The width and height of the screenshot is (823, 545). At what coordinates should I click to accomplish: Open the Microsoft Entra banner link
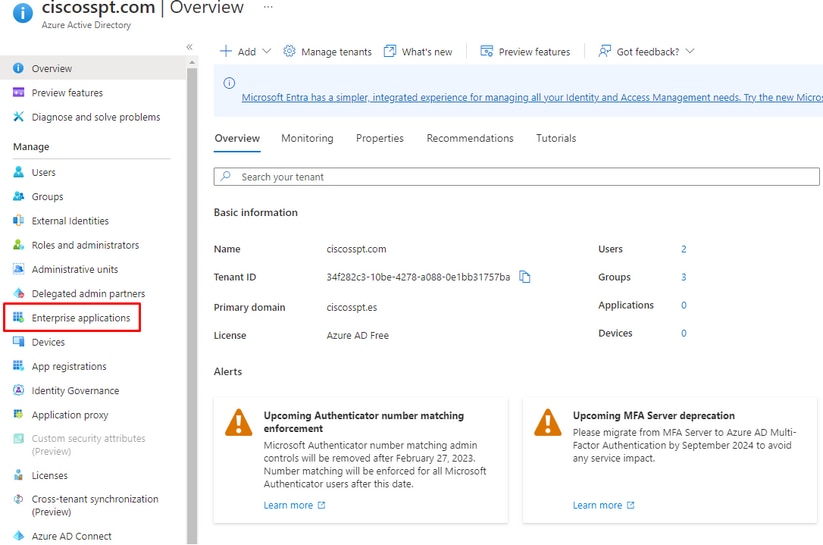click(532, 97)
